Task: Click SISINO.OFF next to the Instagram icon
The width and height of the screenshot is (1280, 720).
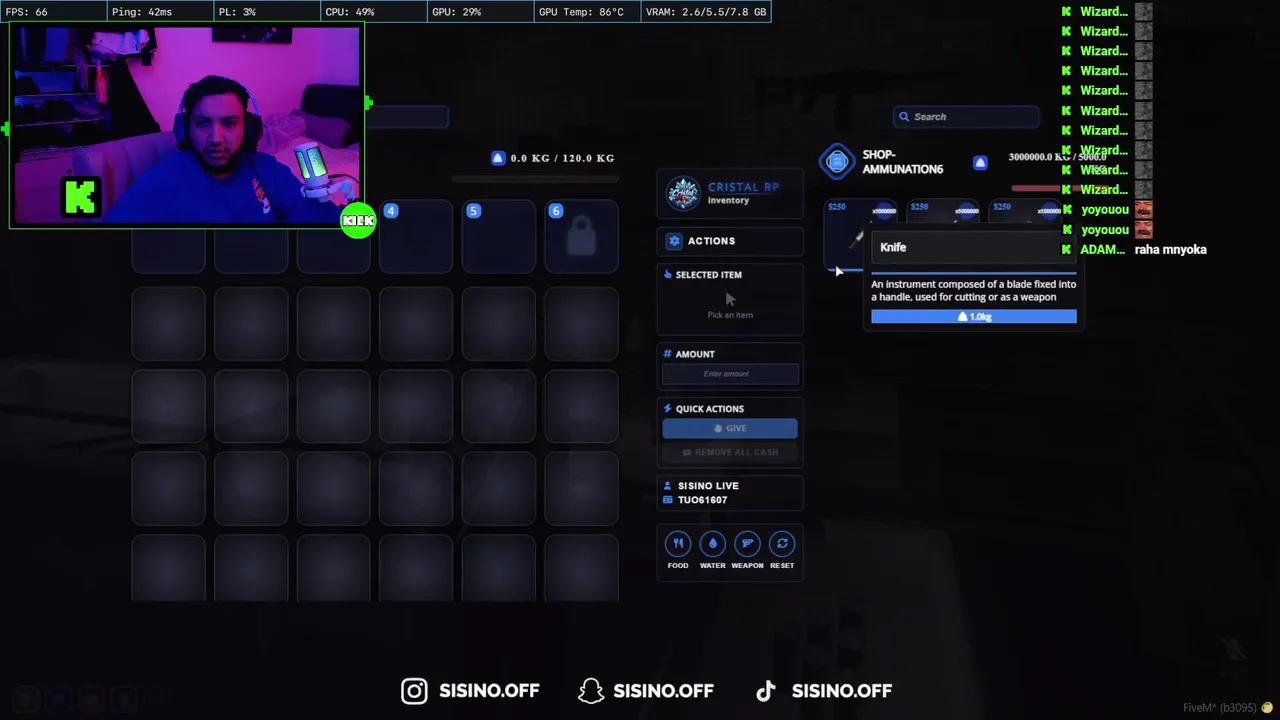Action: click(489, 691)
